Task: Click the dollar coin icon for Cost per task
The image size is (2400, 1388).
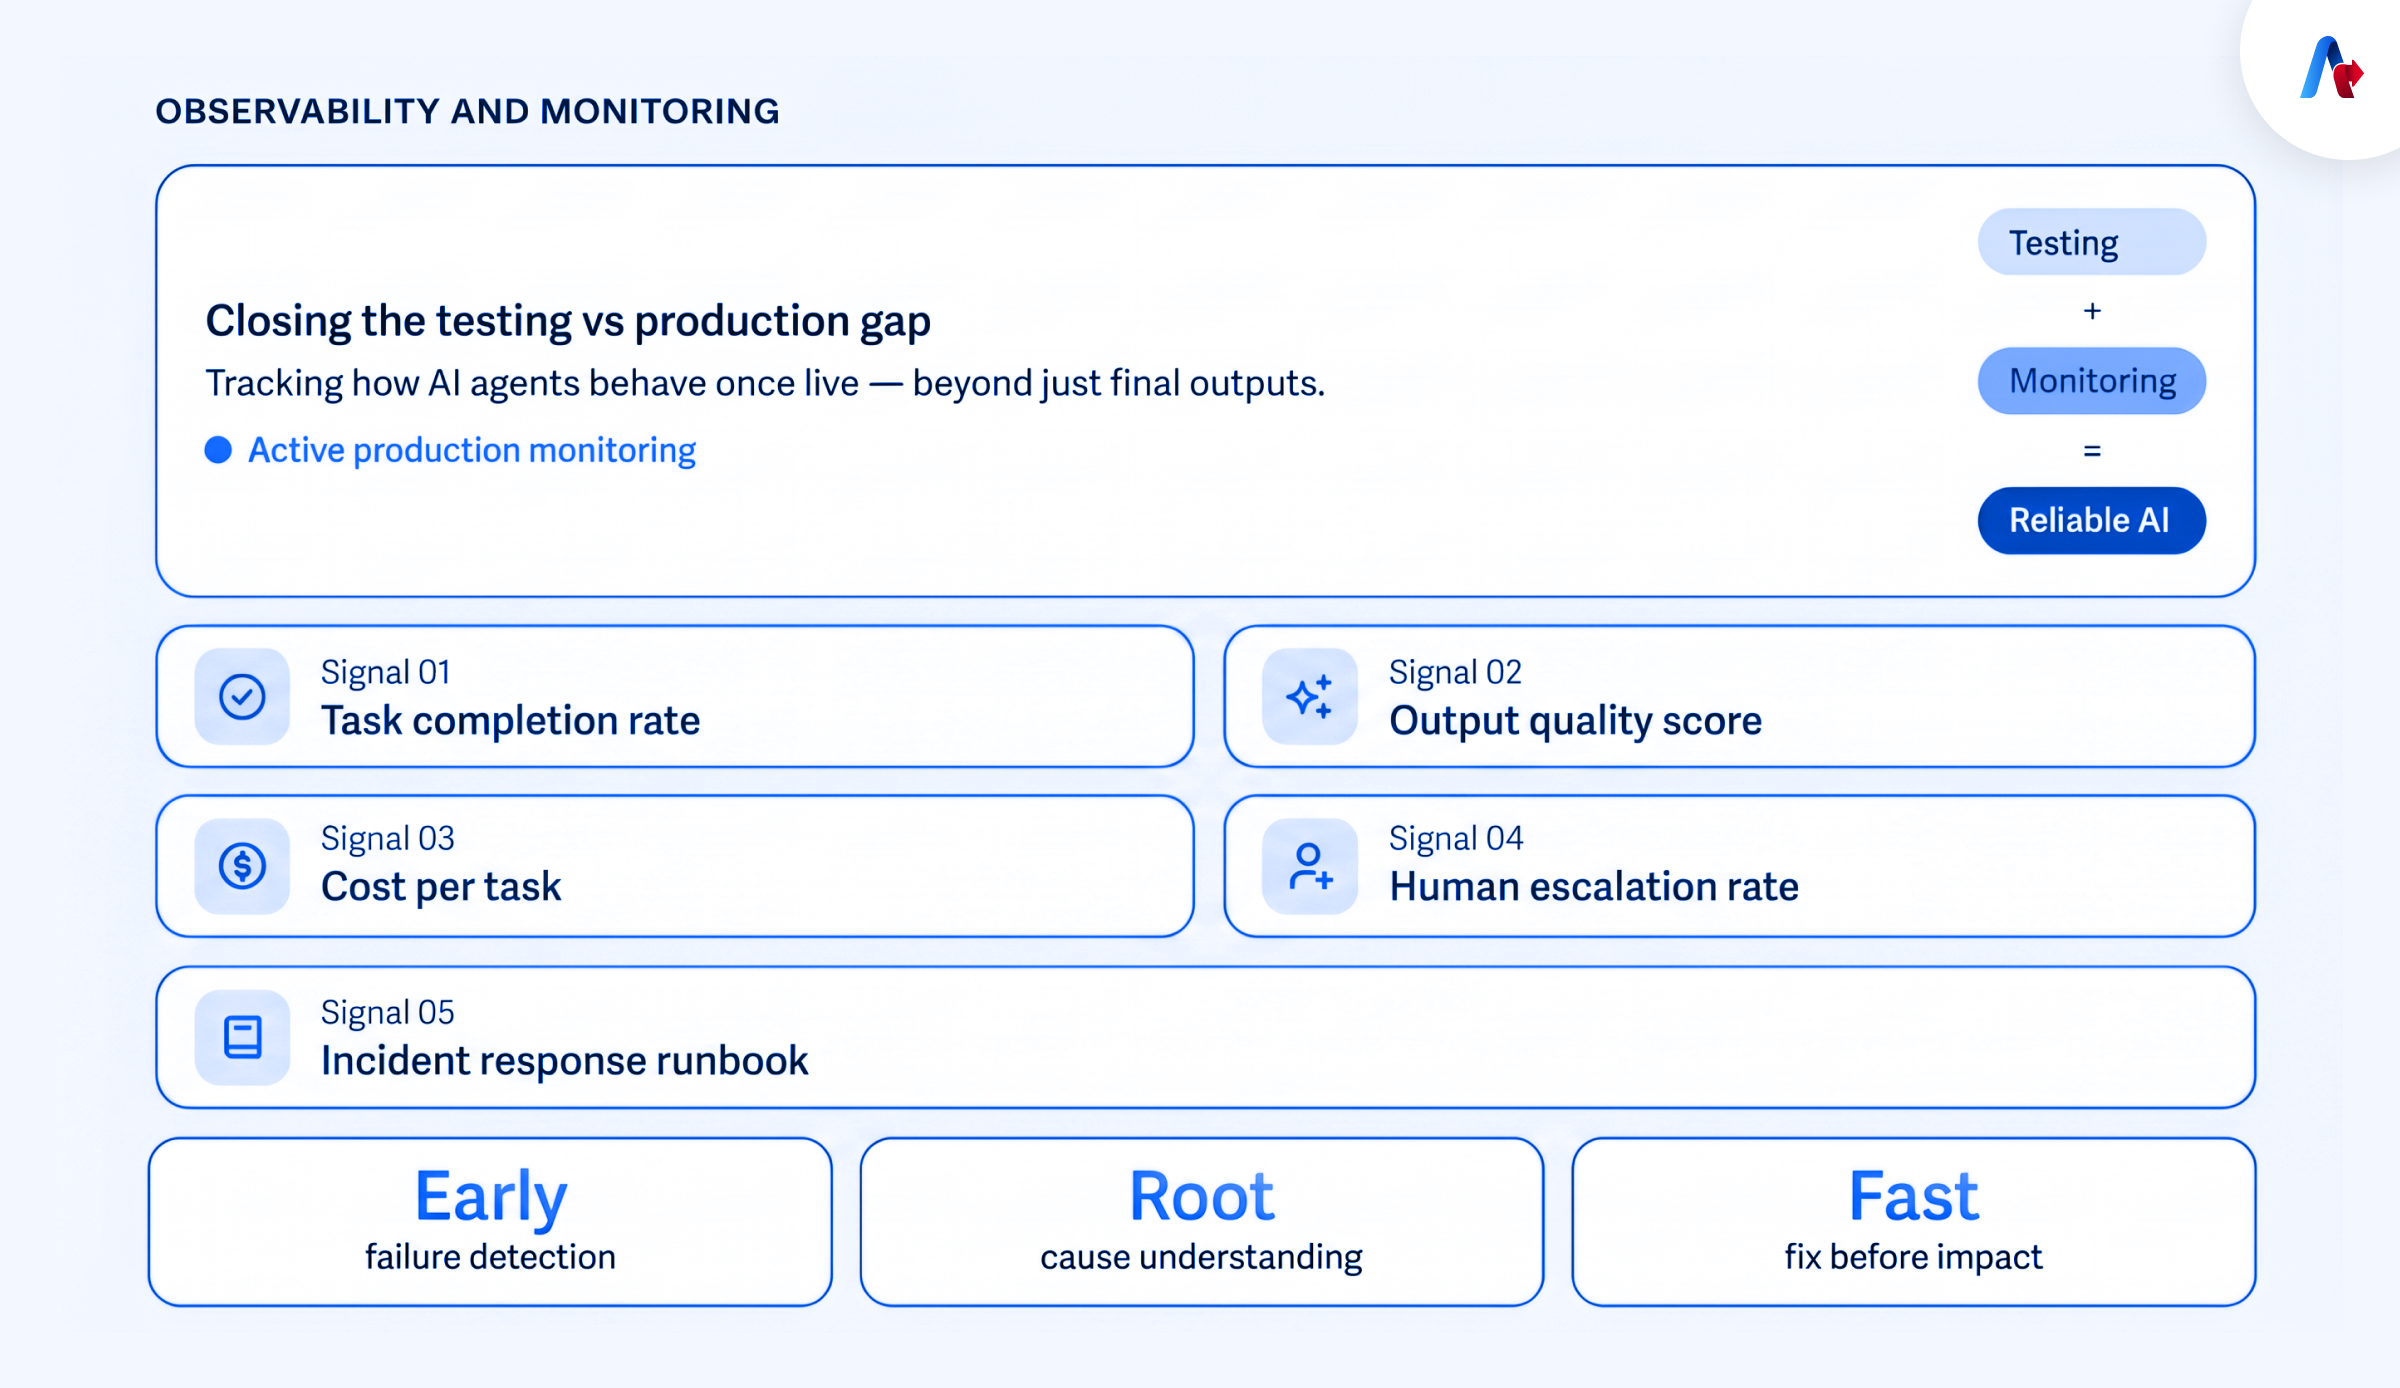Action: (242, 866)
